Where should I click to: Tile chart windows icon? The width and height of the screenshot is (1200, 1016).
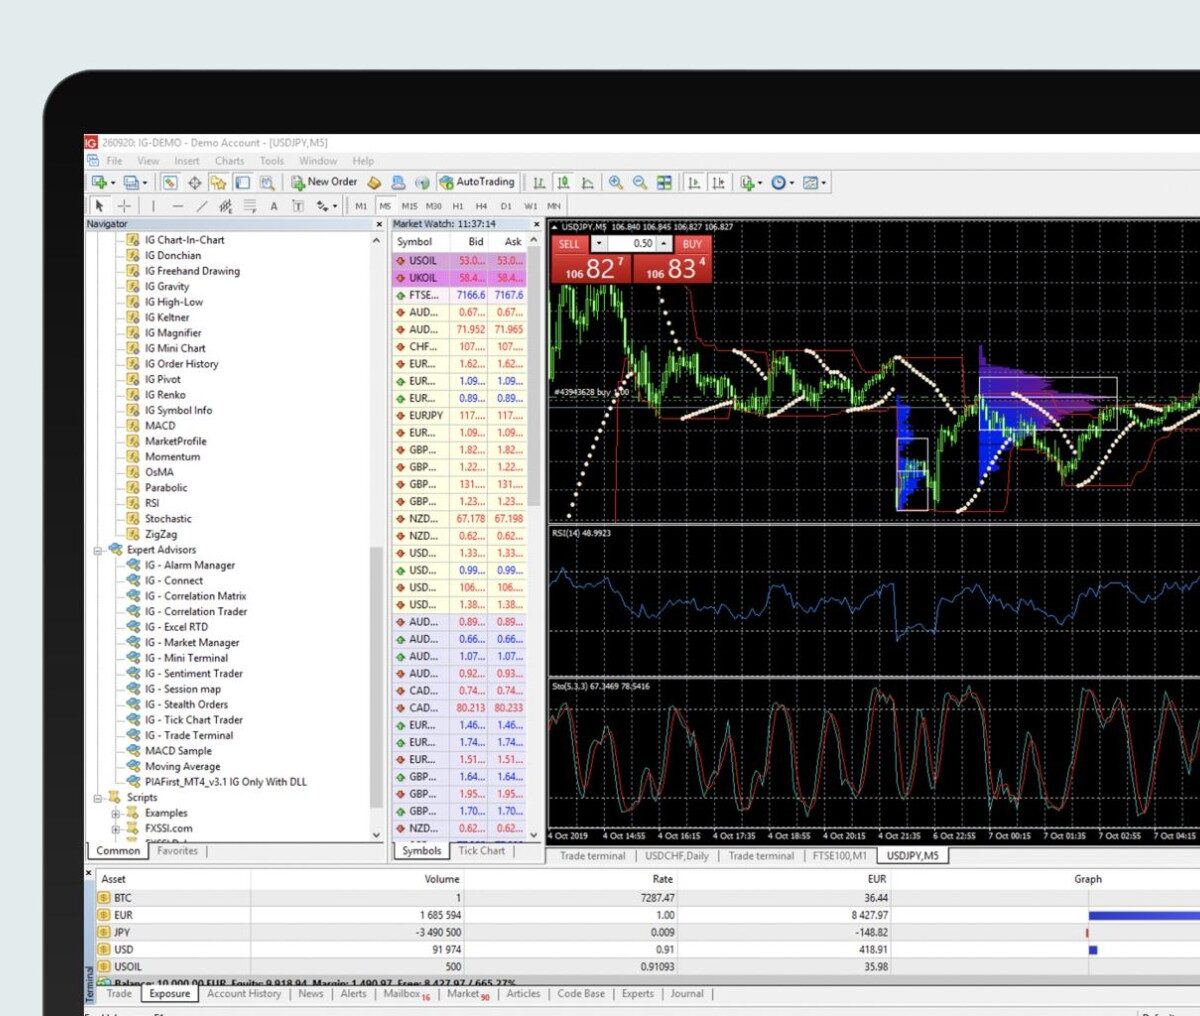point(664,182)
